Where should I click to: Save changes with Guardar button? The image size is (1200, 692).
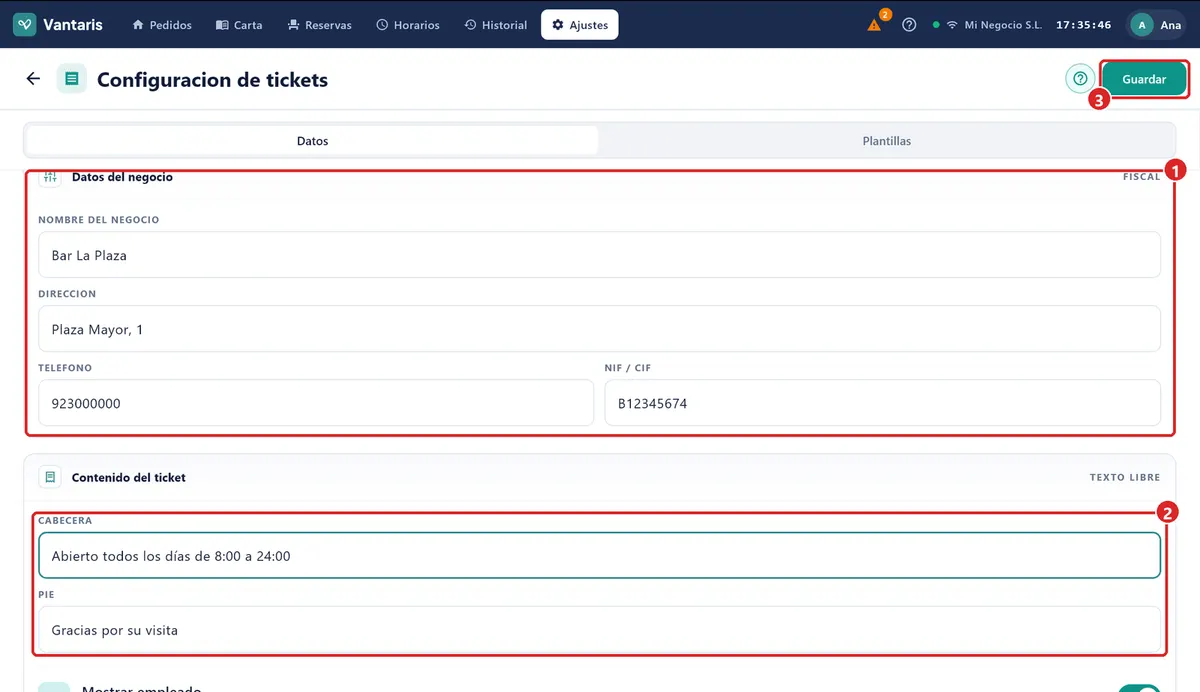(1144, 79)
